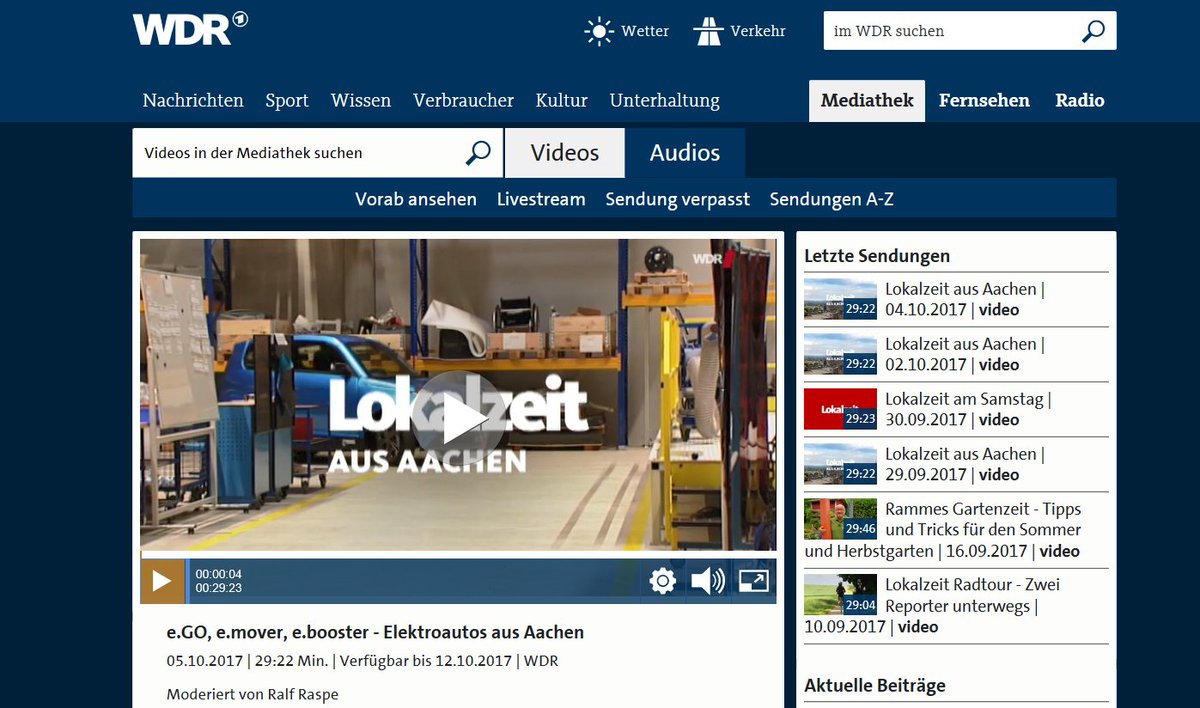Viewport: 1200px width, 708px height.
Task: Open the player settings gear
Action: (x=662, y=581)
